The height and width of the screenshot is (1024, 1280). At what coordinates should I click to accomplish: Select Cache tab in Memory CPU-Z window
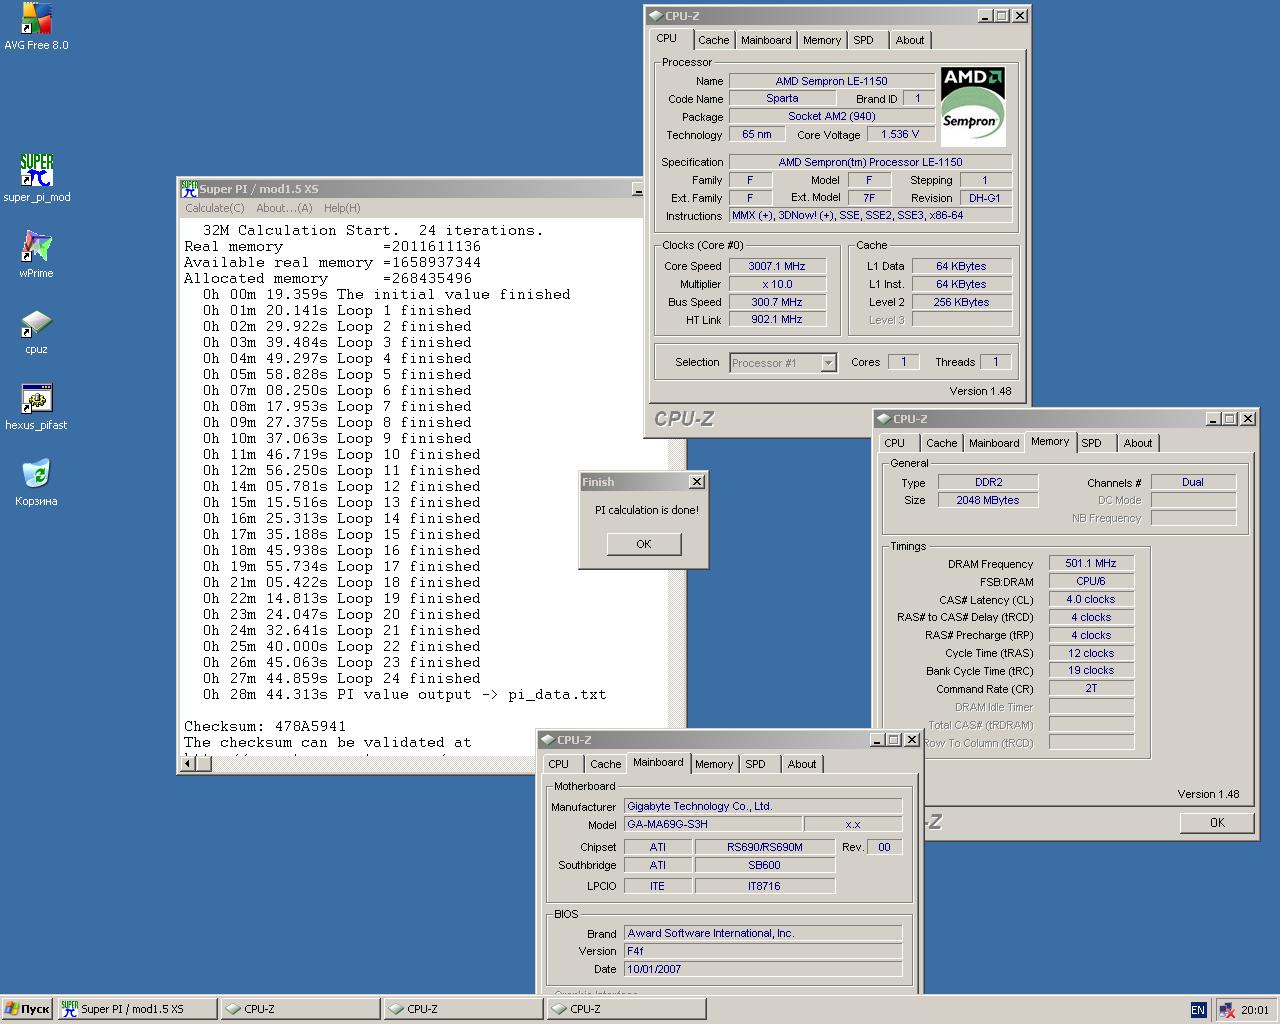pyautogui.click(x=941, y=443)
